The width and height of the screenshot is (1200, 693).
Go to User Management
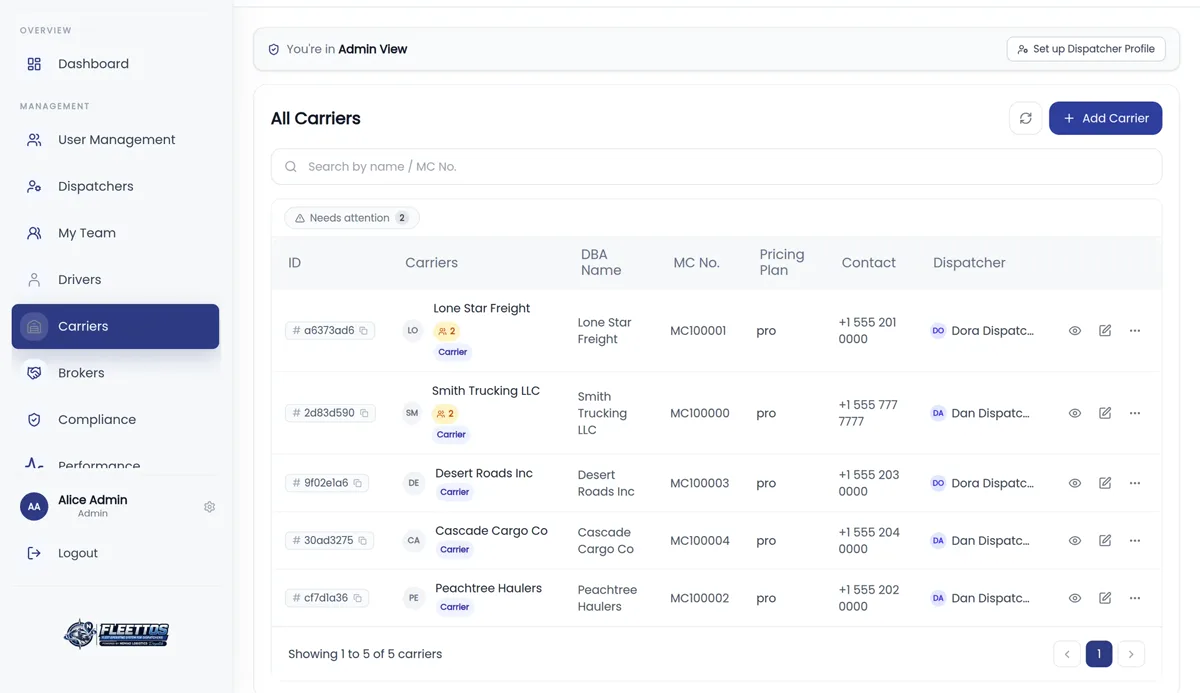[115, 140]
